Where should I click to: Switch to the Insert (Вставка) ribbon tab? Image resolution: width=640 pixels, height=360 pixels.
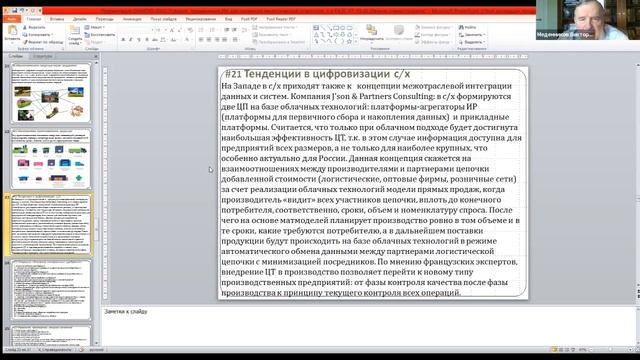point(57,19)
